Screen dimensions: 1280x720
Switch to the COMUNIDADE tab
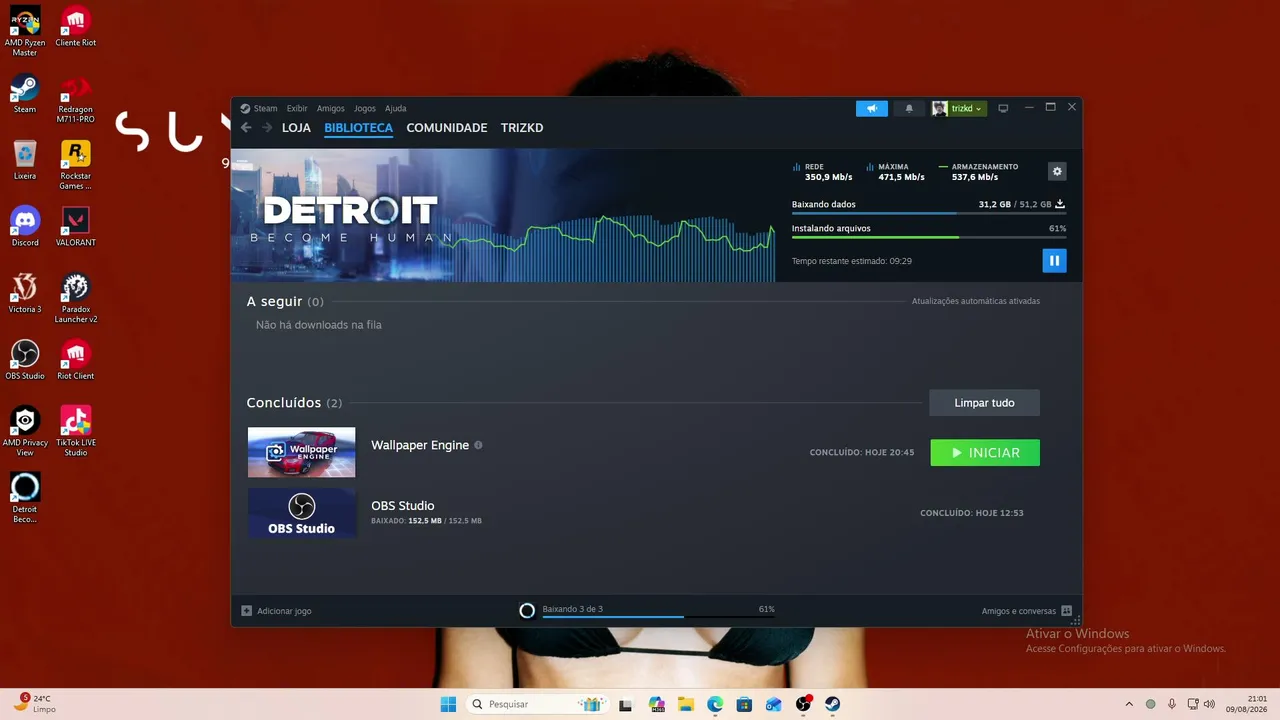447,128
